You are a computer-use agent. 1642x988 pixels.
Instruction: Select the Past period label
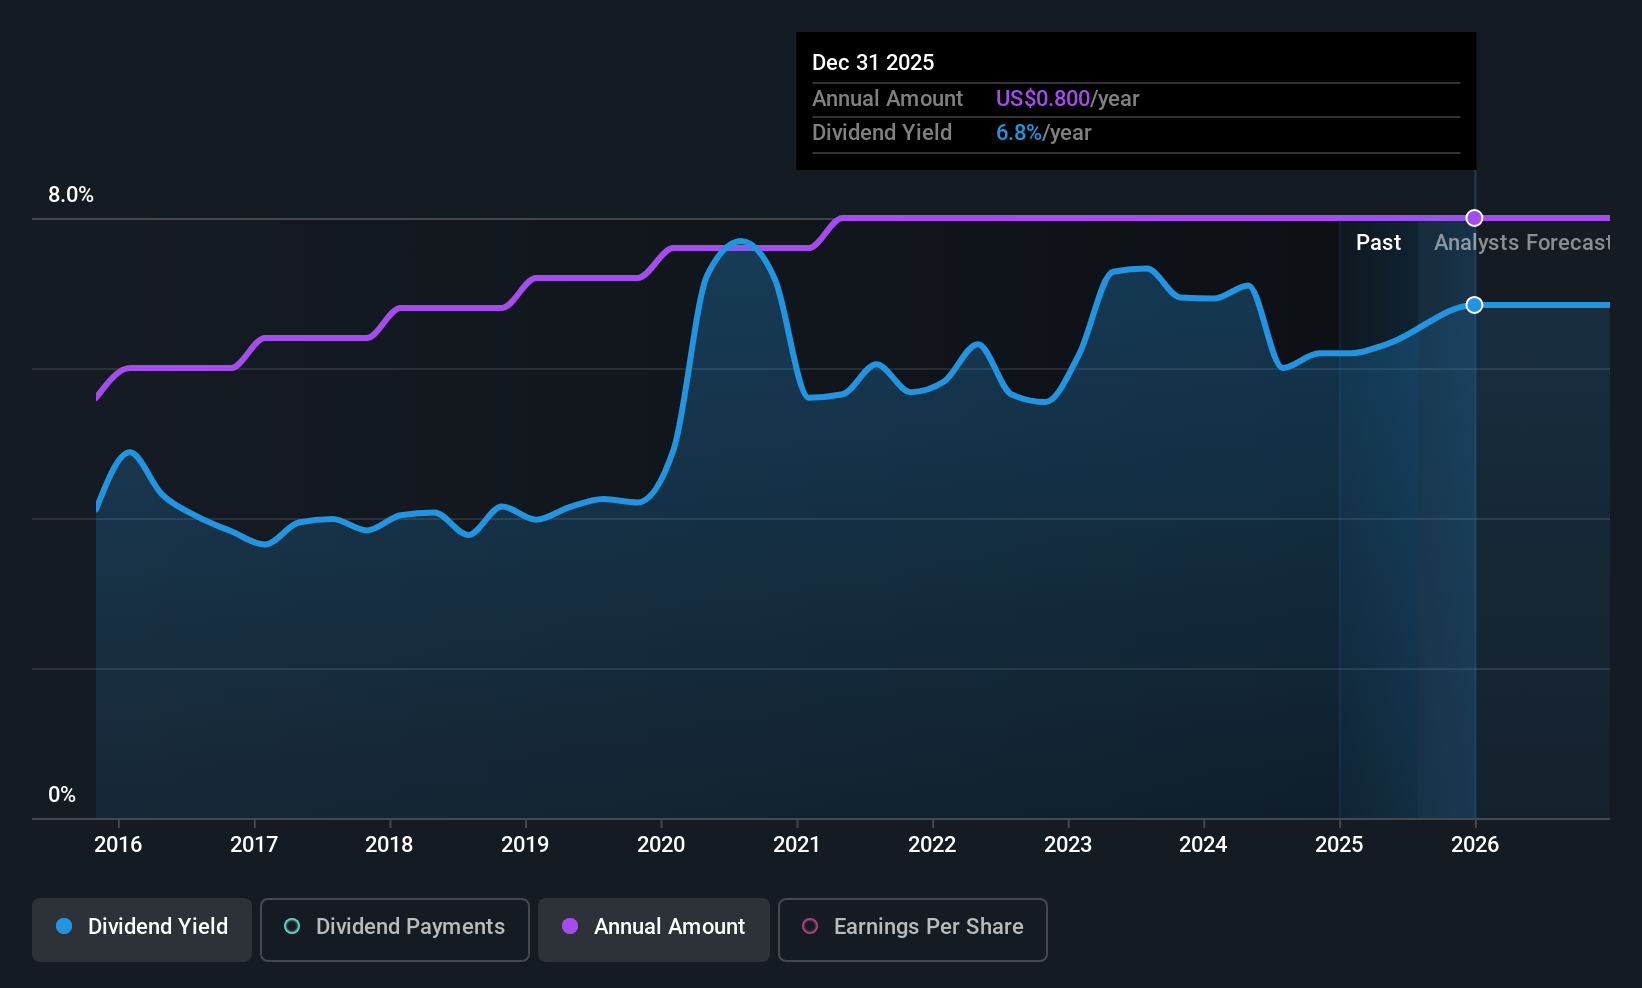tap(1378, 243)
